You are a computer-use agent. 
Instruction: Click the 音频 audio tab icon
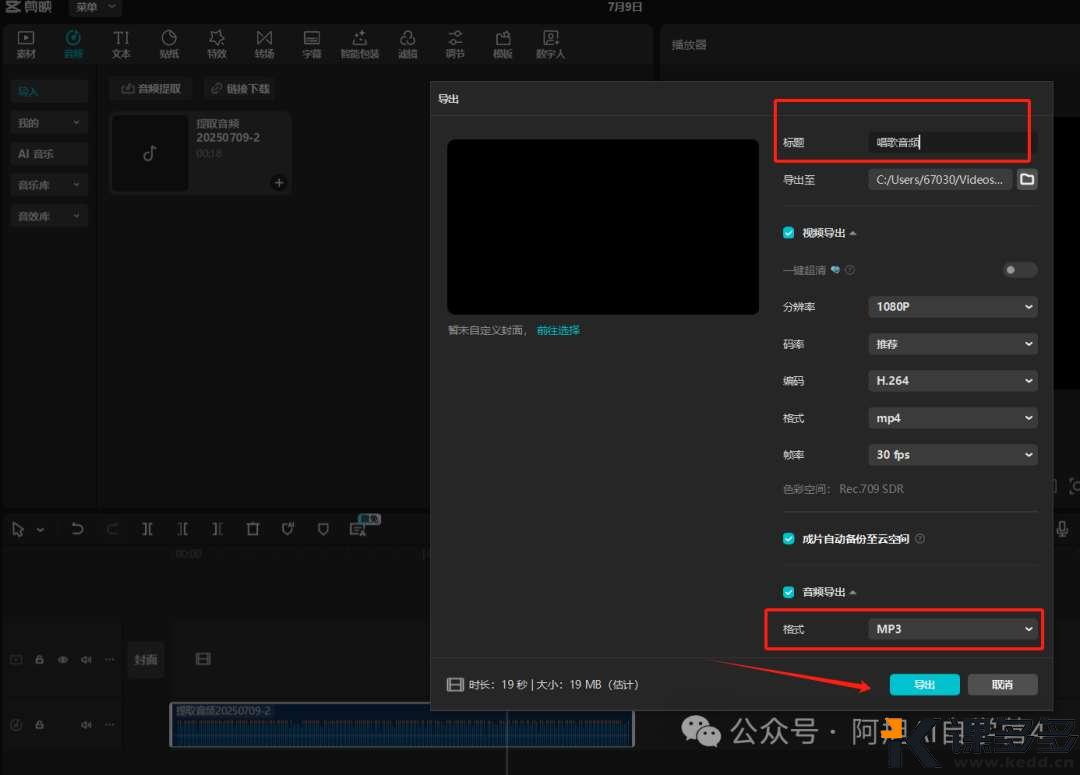click(73, 38)
